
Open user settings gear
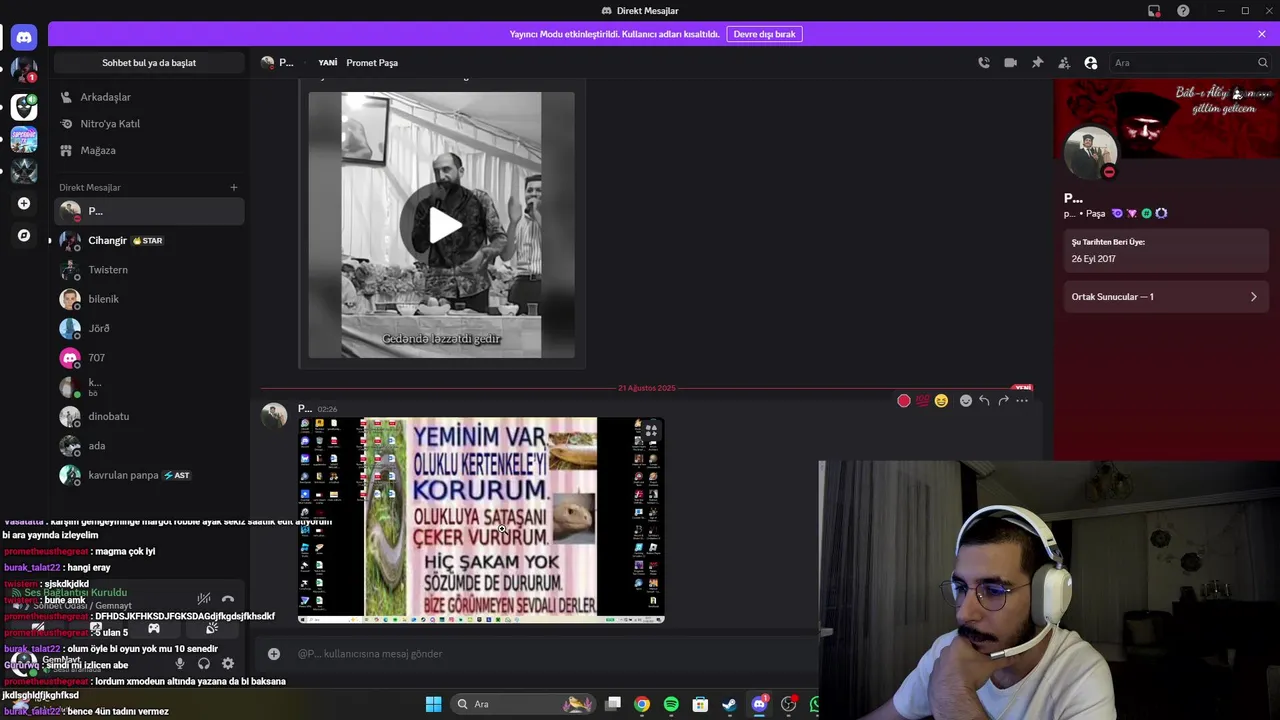click(x=228, y=663)
